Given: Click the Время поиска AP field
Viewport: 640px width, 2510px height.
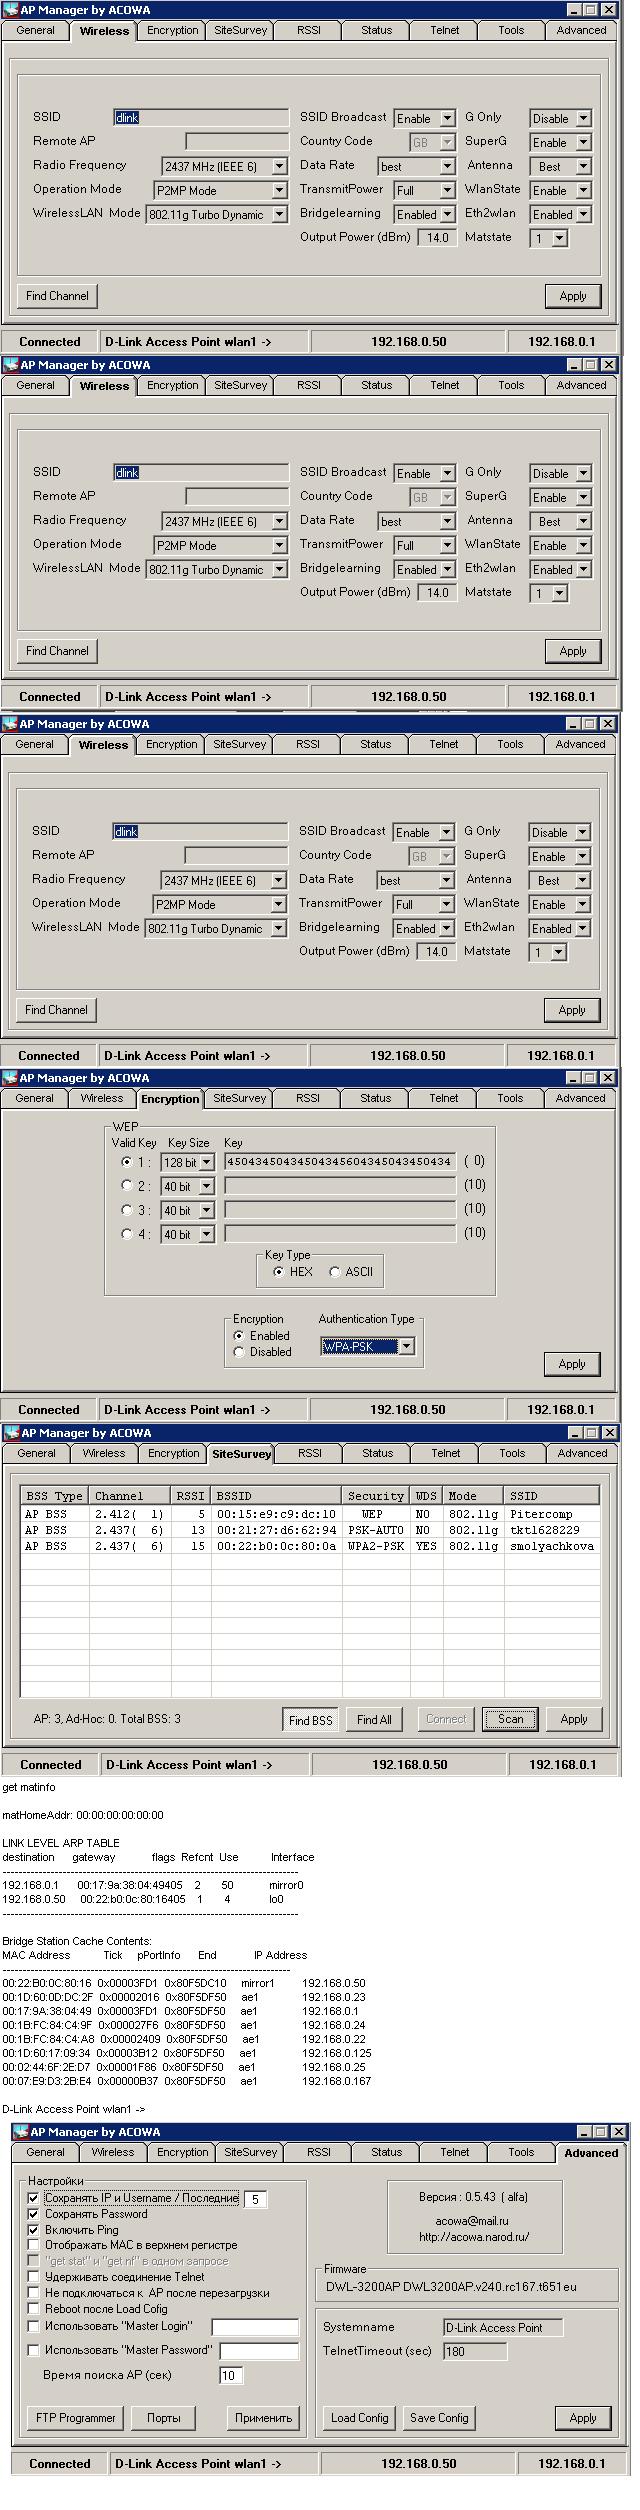Looking at the screenshot, I should [231, 2375].
